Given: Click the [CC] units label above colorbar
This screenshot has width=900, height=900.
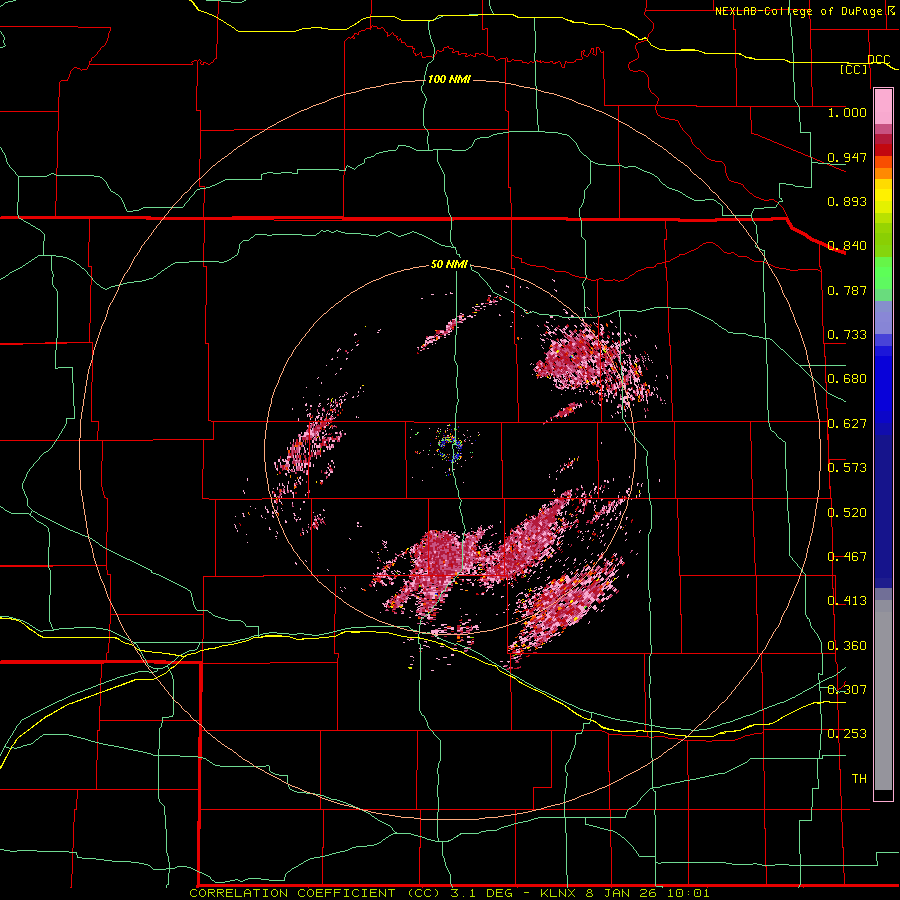Looking at the screenshot, I should pos(854,69).
